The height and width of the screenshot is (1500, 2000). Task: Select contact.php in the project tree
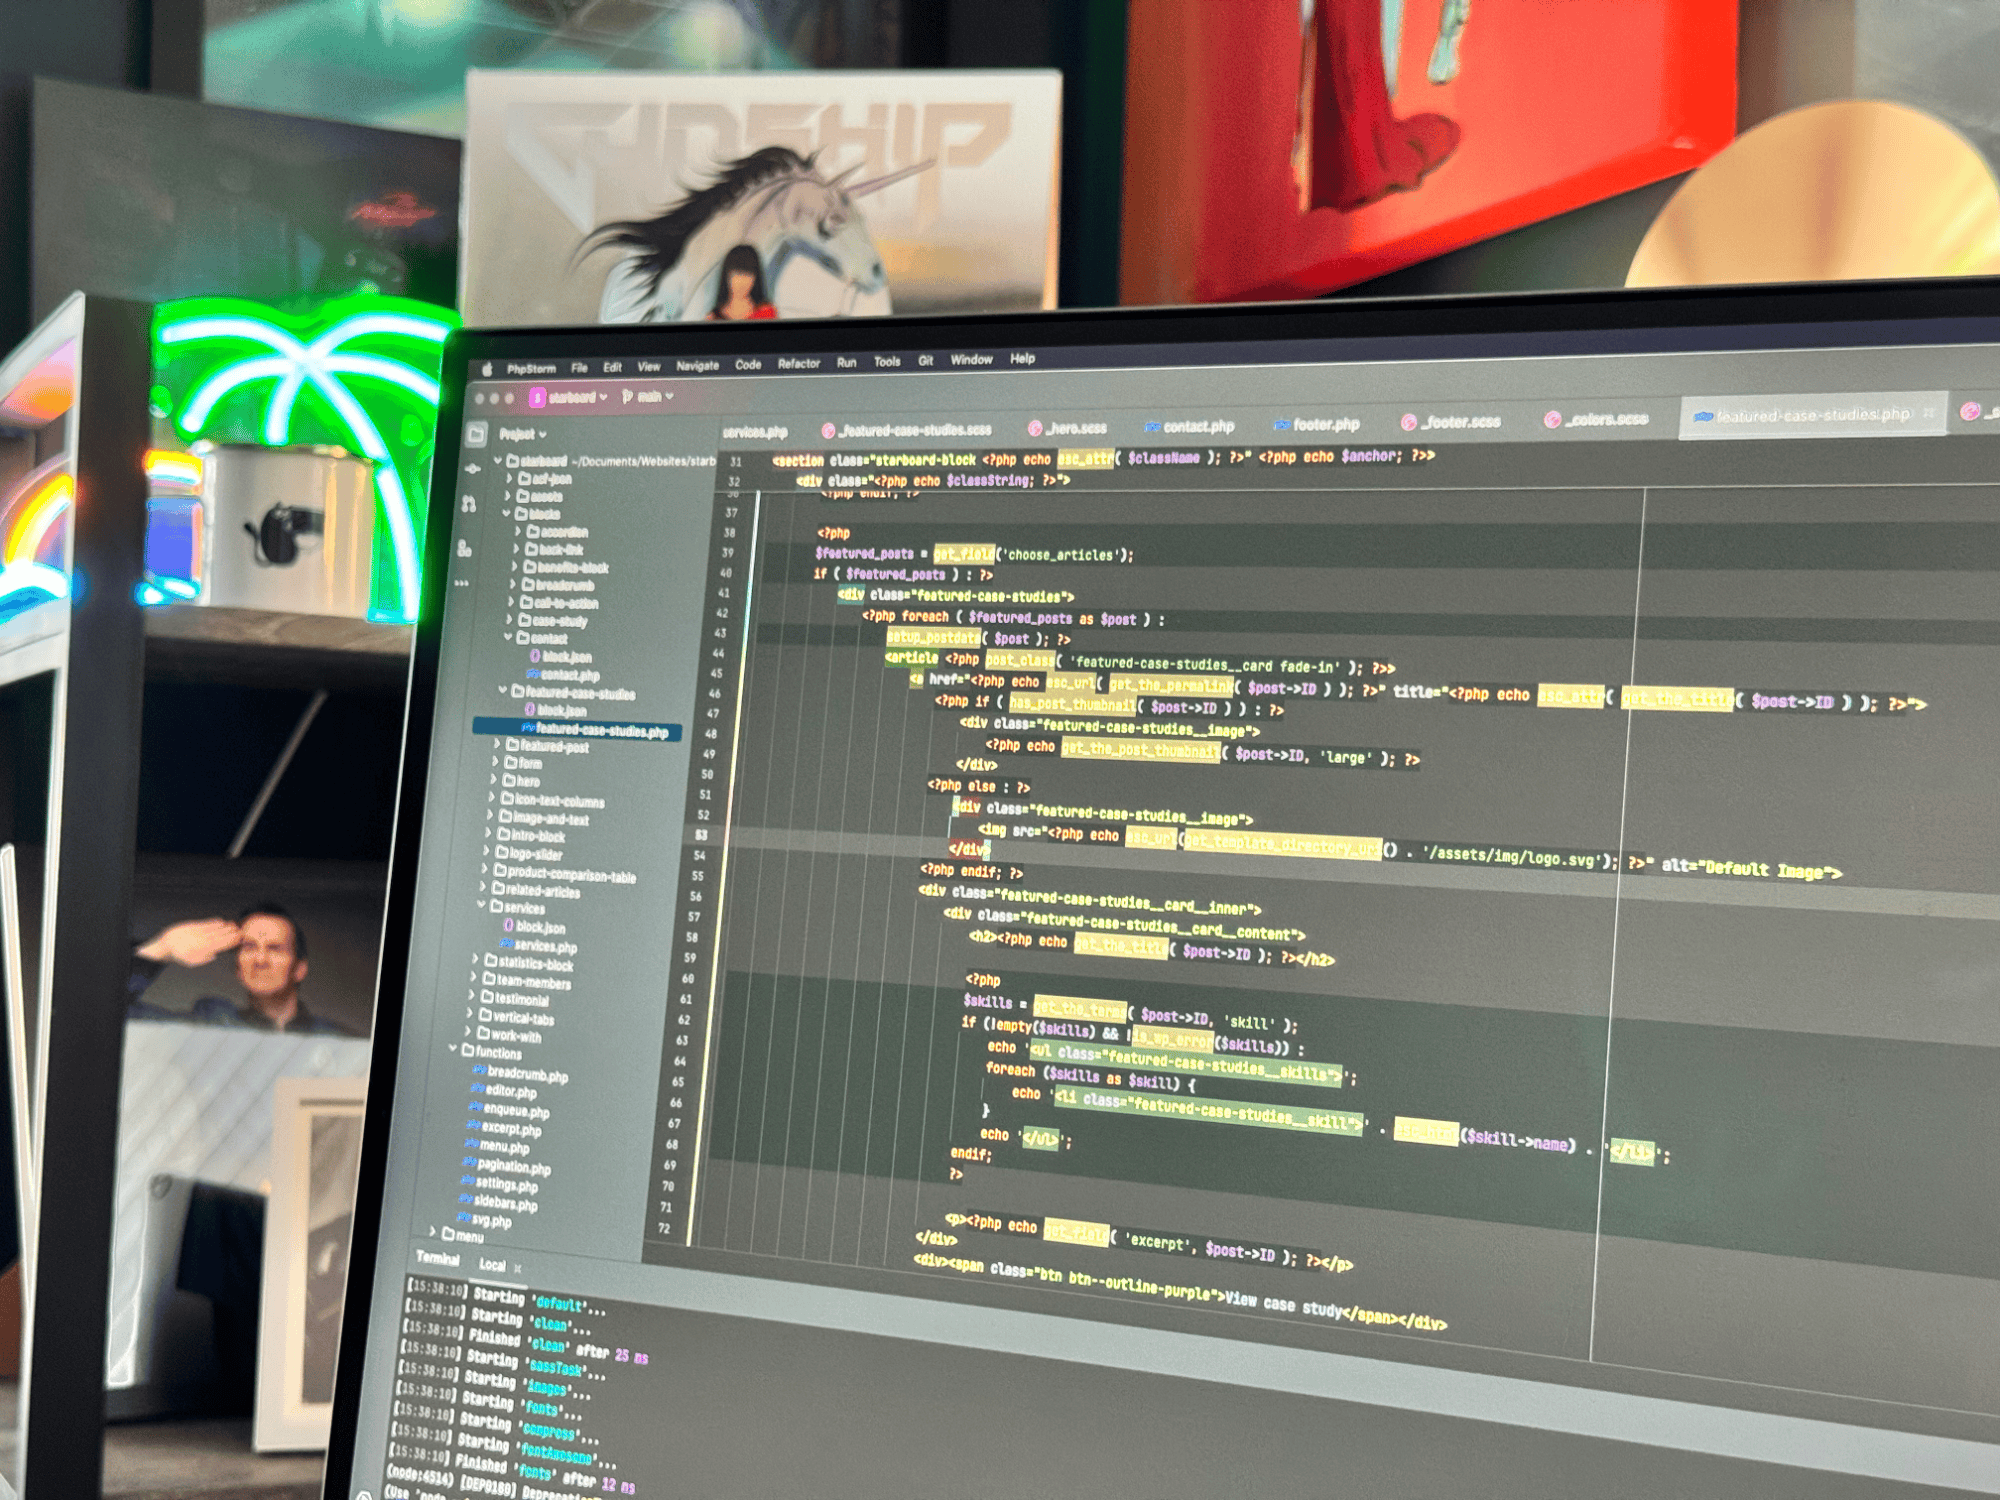tap(563, 675)
